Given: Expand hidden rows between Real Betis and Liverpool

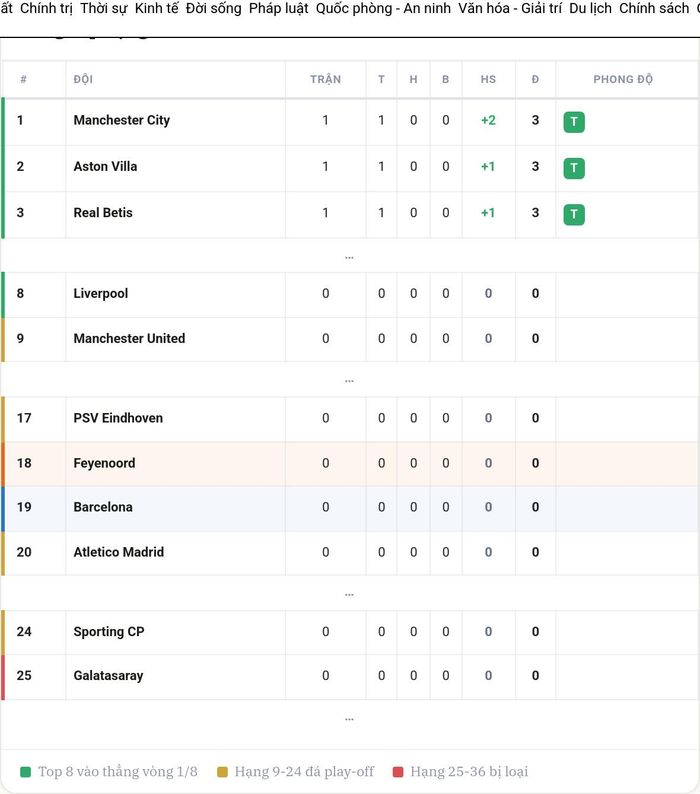Looking at the screenshot, I should pyautogui.click(x=349, y=257).
